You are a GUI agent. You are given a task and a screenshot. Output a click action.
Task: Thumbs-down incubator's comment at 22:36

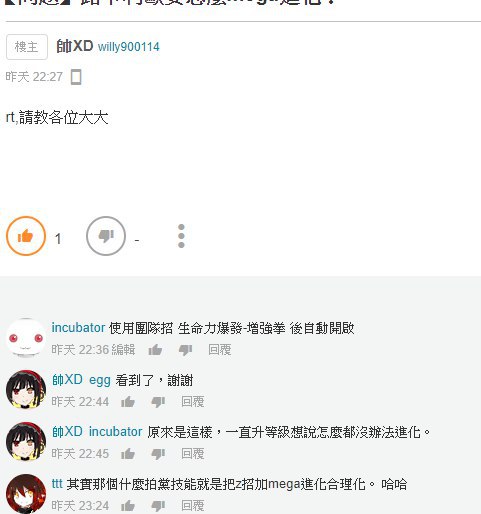[185, 350]
